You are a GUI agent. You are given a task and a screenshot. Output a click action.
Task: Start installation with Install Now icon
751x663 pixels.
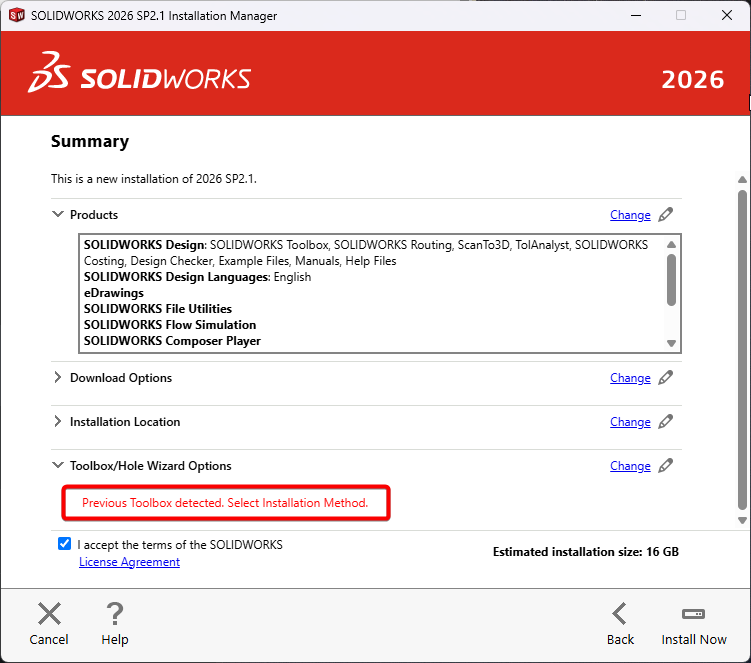[x=693, y=614]
